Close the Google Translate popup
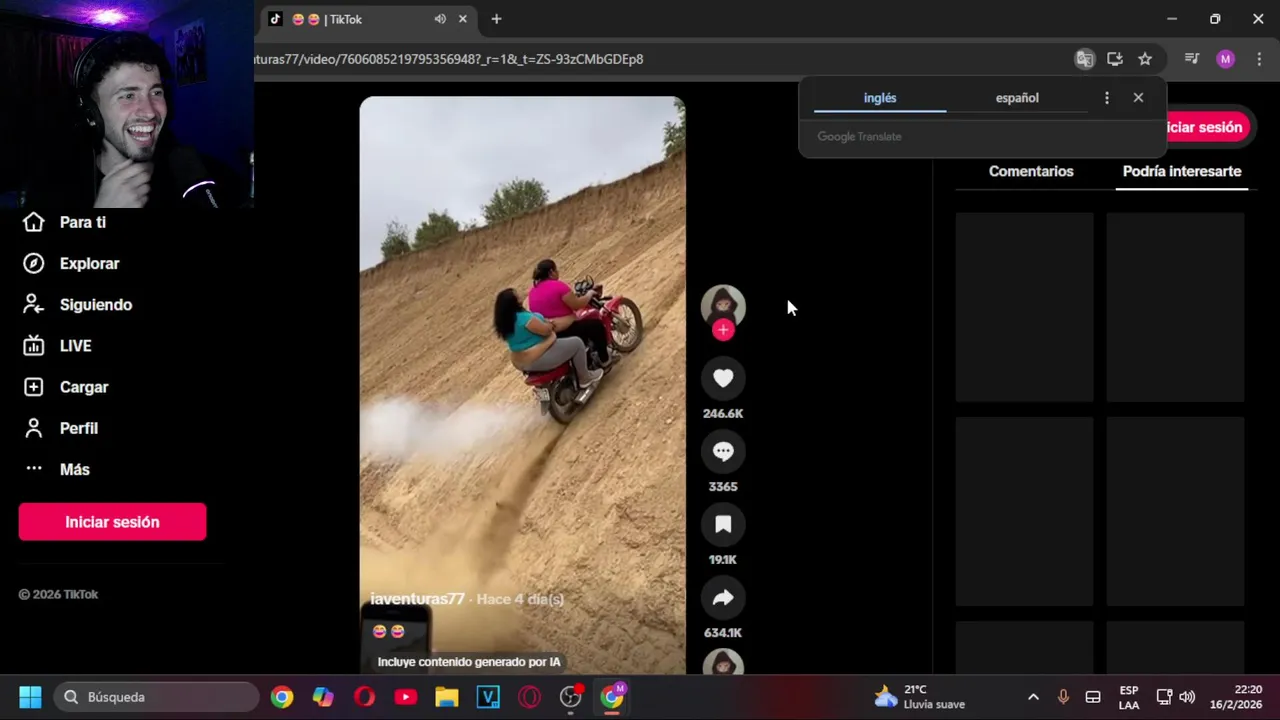The image size is (1280, 720). (x=1138, y=98)
